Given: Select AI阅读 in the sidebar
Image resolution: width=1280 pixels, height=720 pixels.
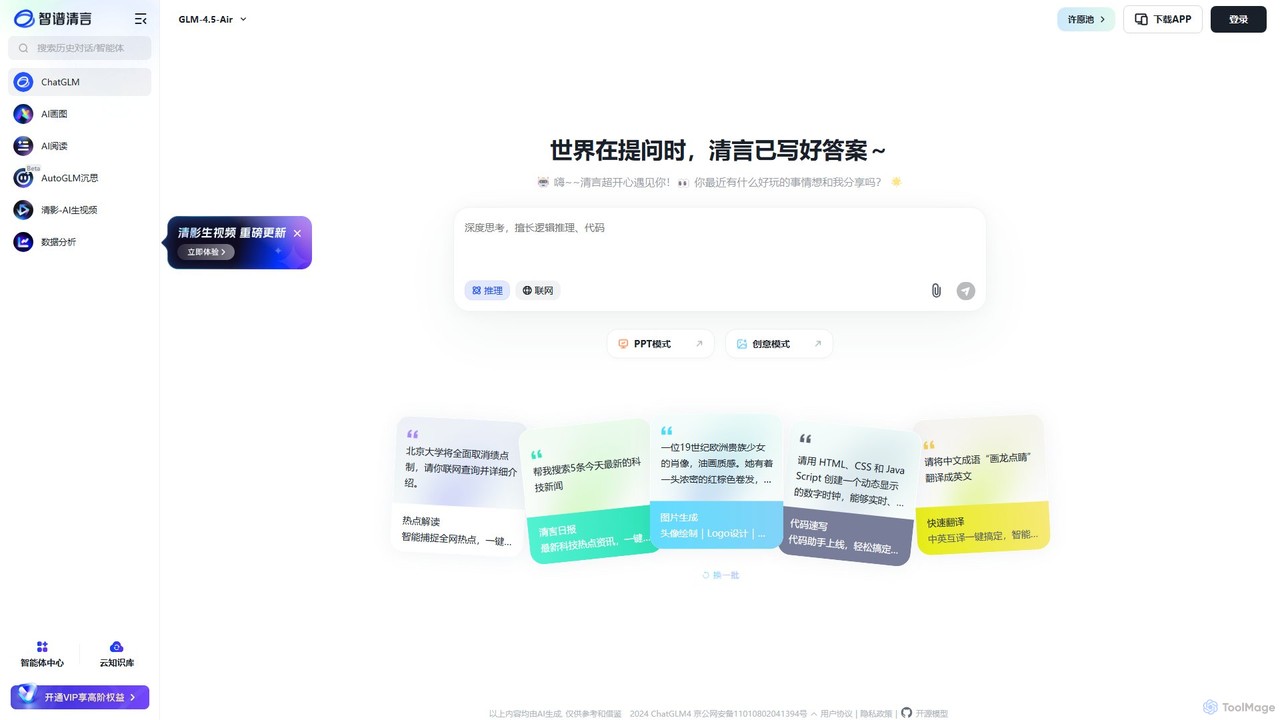Looking at the screenshot, I should click(80, 146).
